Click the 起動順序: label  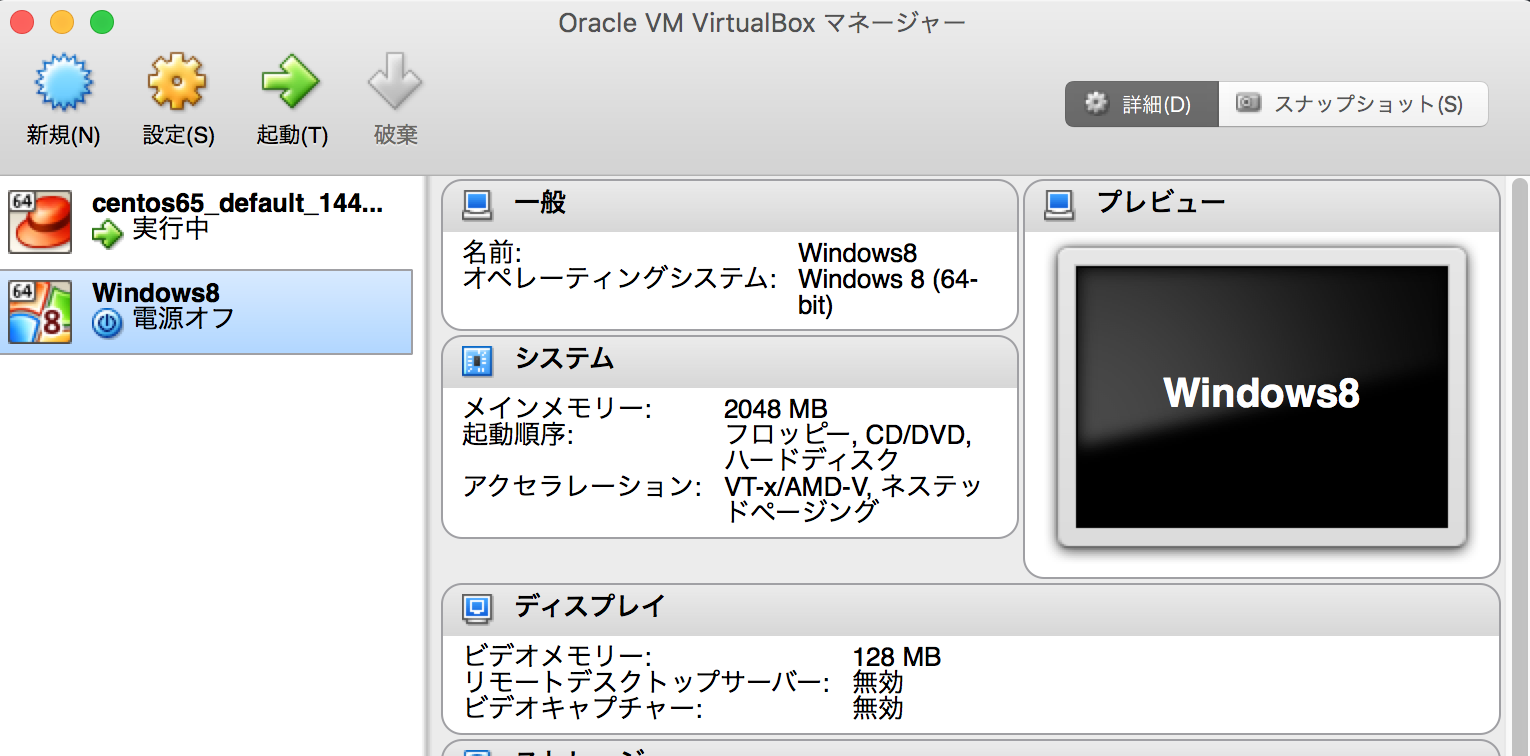pos(518,435)
